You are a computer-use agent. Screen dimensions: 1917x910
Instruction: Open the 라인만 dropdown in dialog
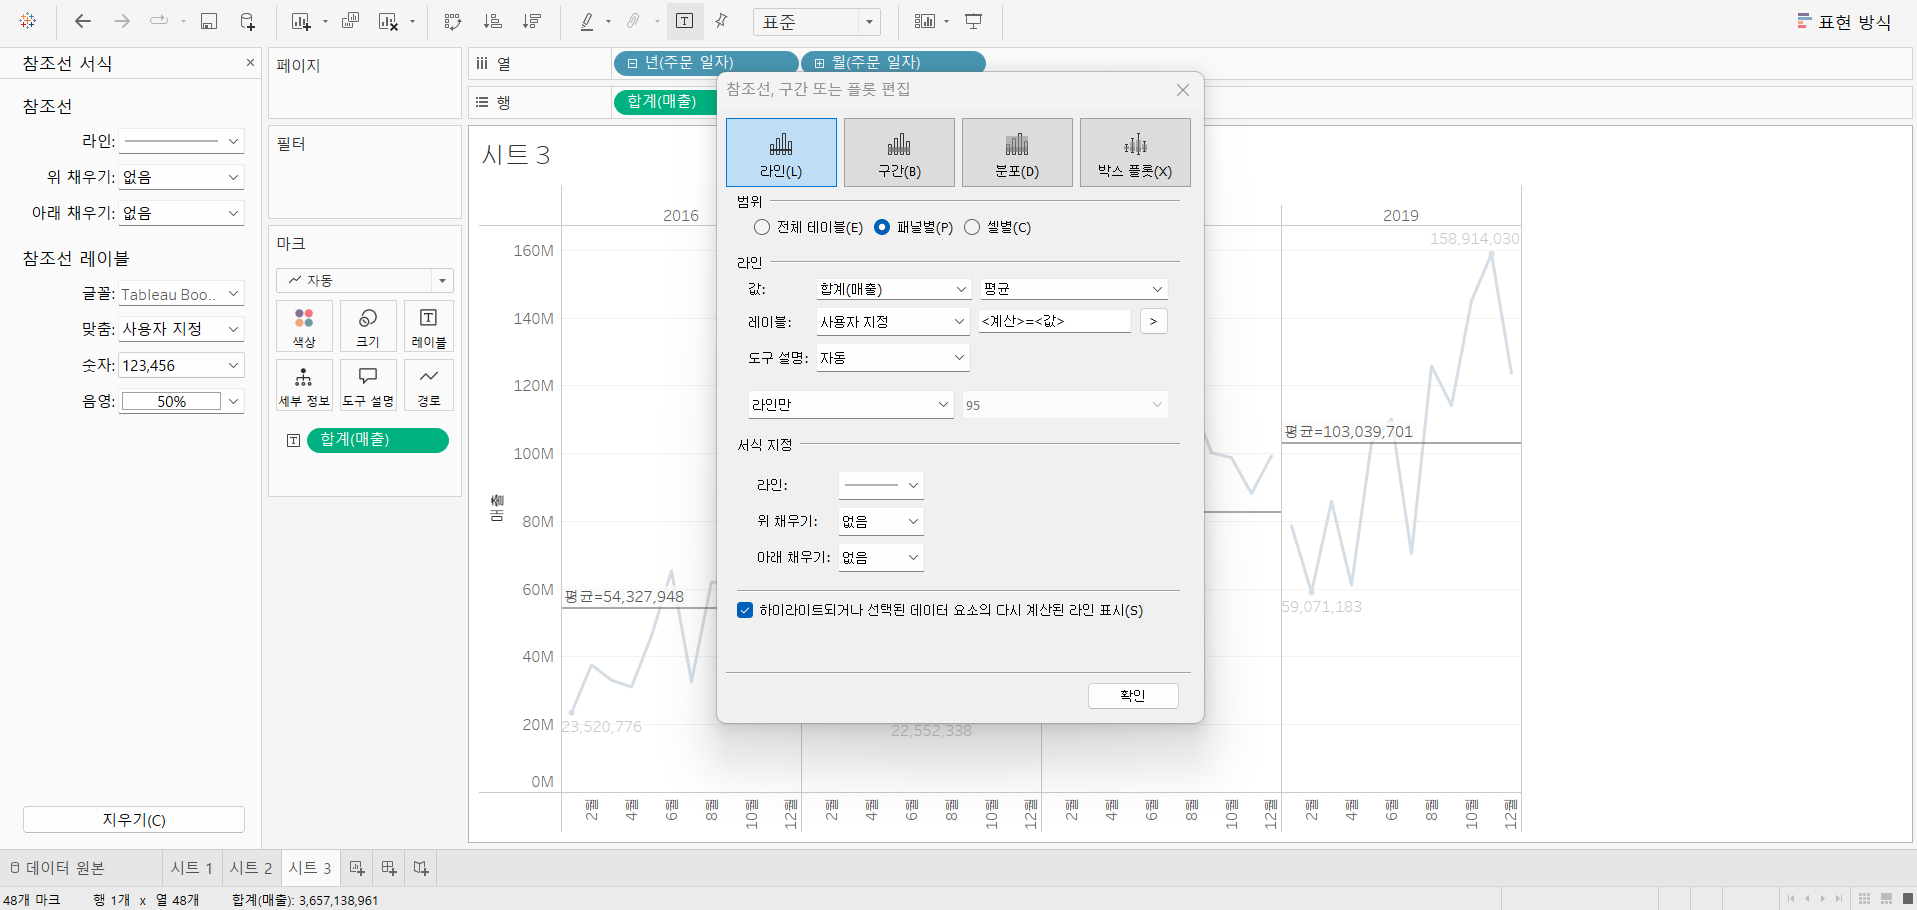[x=851, y=404]
